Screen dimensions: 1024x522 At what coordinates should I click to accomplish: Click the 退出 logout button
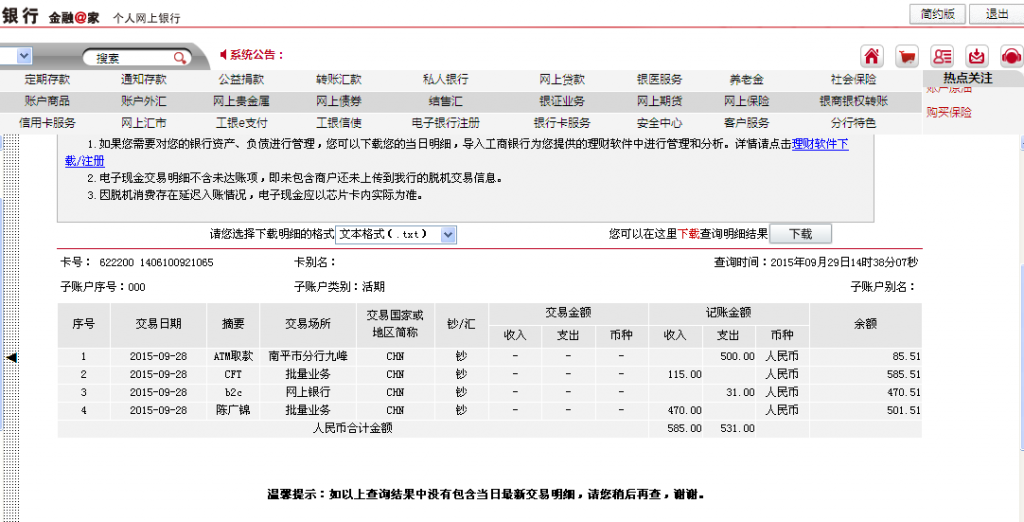tap(996, 14)
